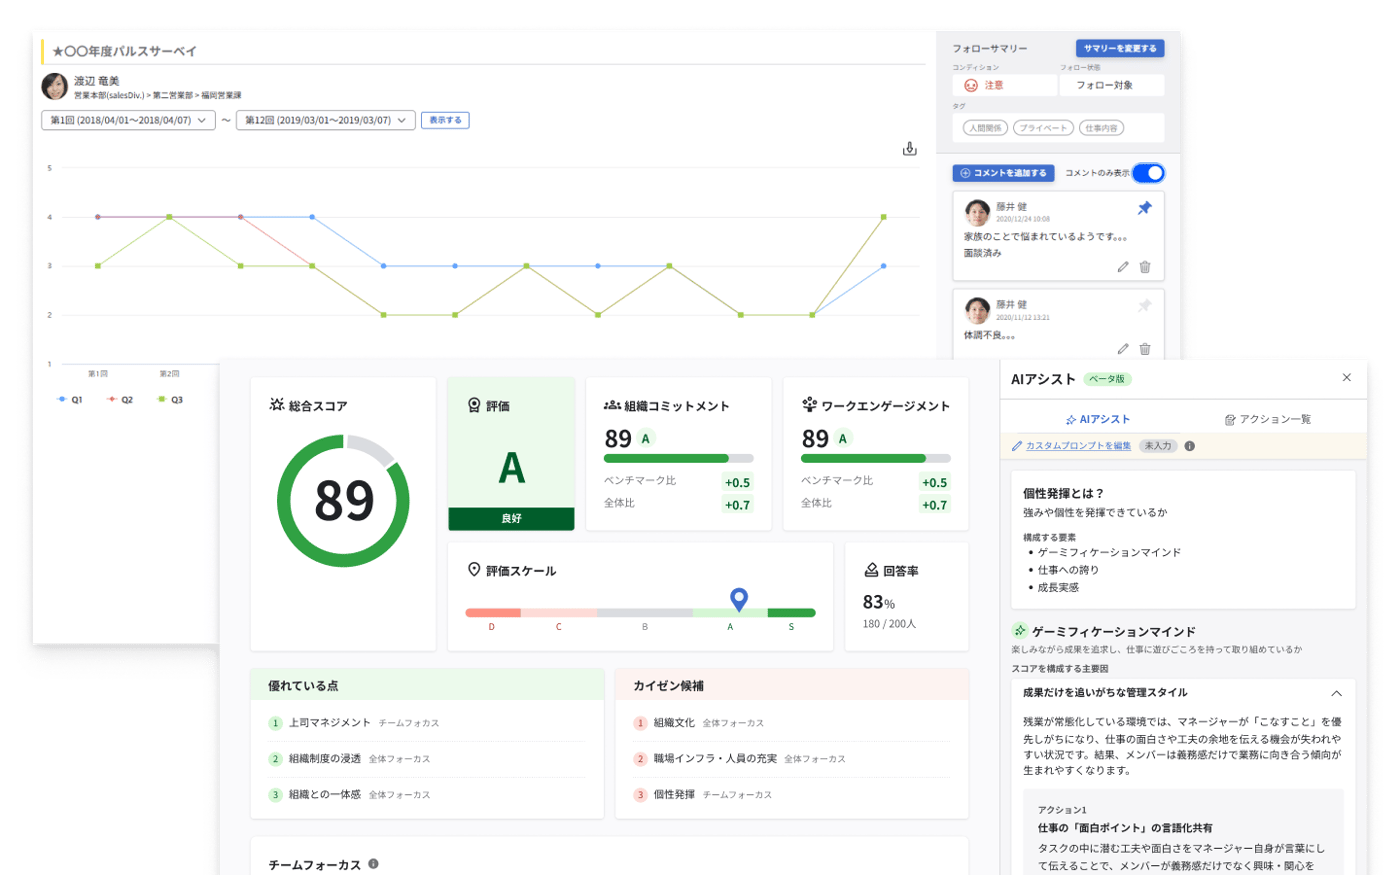Click 渡辺 竜美's profile avatar
The image size is (1400, 875).
click(x=55, y=86)
